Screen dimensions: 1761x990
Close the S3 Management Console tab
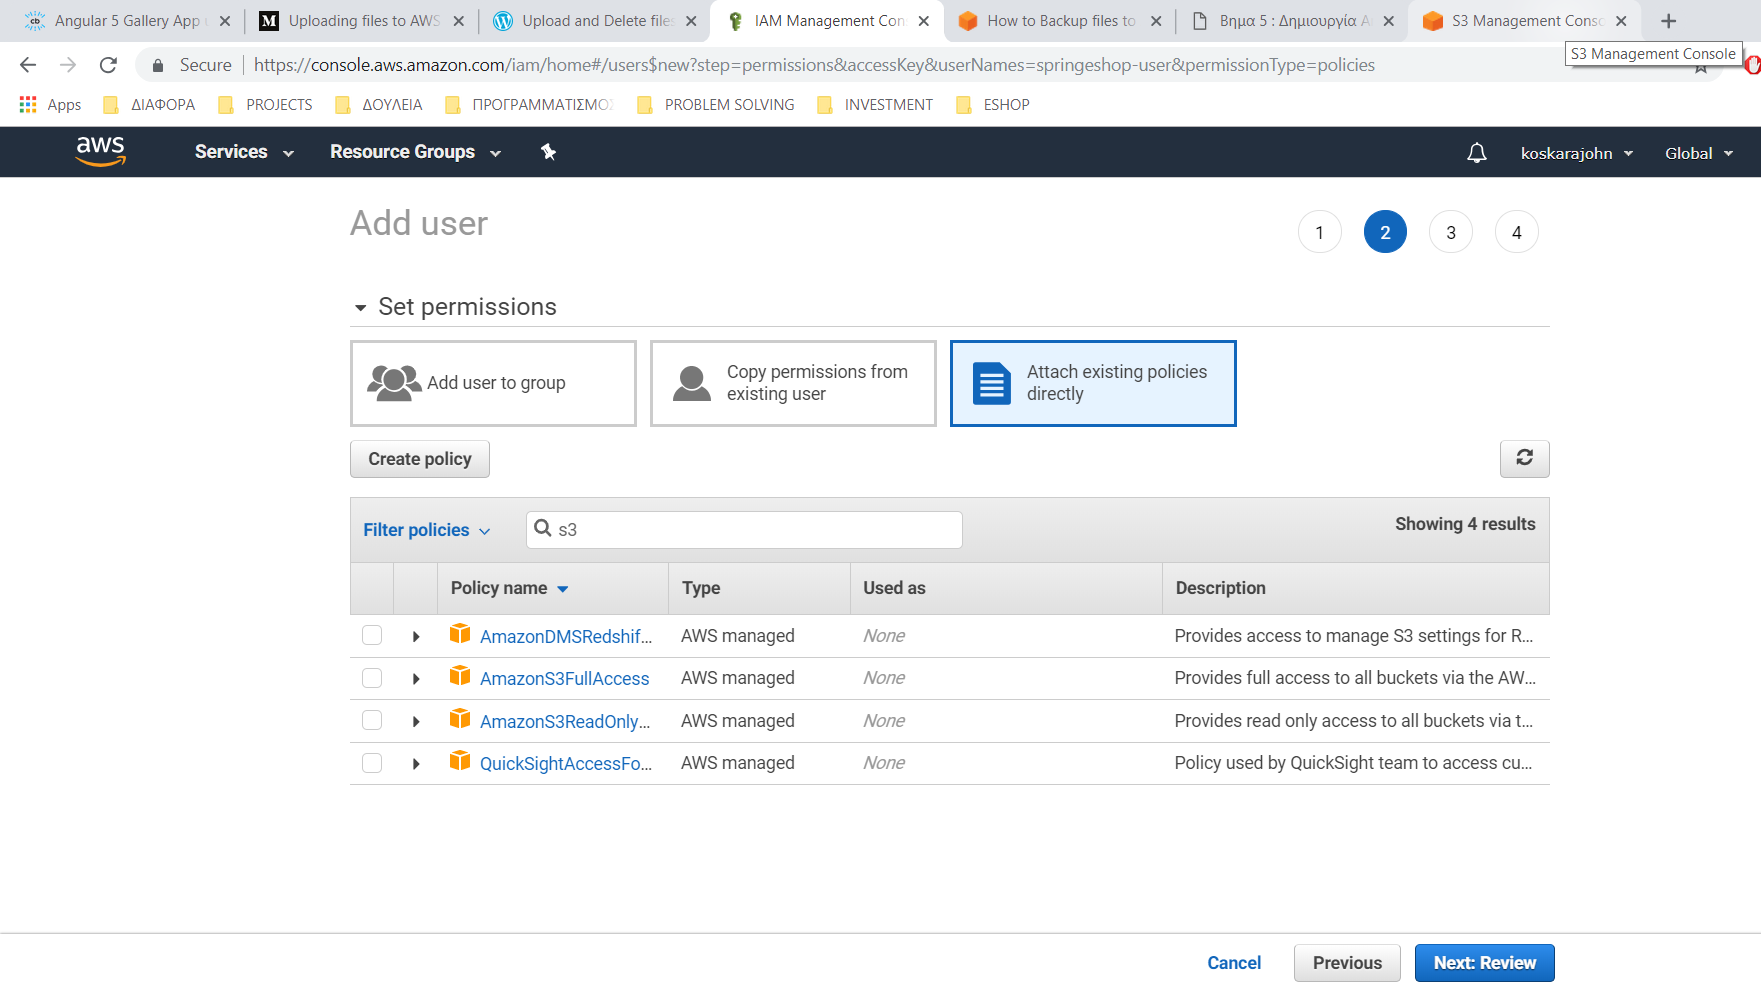coord(1621,21)
